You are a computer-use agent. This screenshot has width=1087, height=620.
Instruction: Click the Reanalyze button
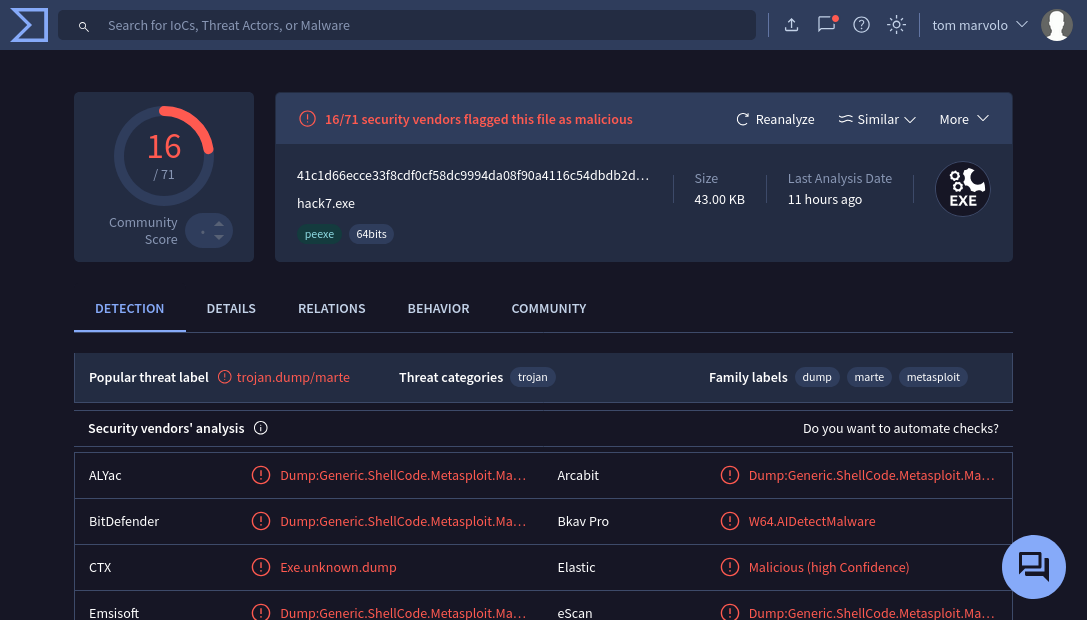tap(775, 119)
